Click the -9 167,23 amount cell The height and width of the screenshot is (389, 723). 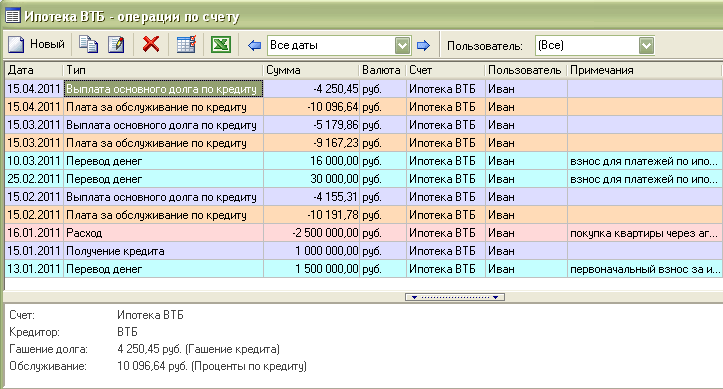pos(312,143)
